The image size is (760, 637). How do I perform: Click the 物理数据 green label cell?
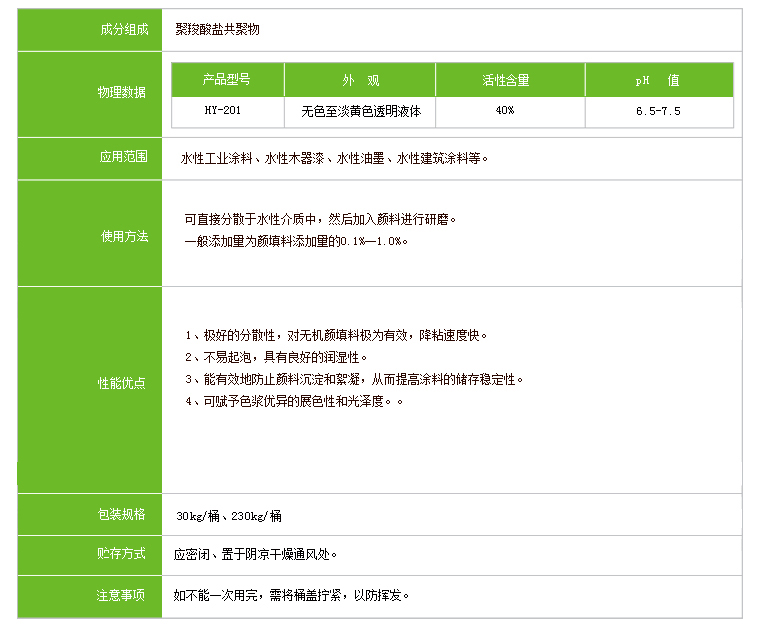point(122,93)
